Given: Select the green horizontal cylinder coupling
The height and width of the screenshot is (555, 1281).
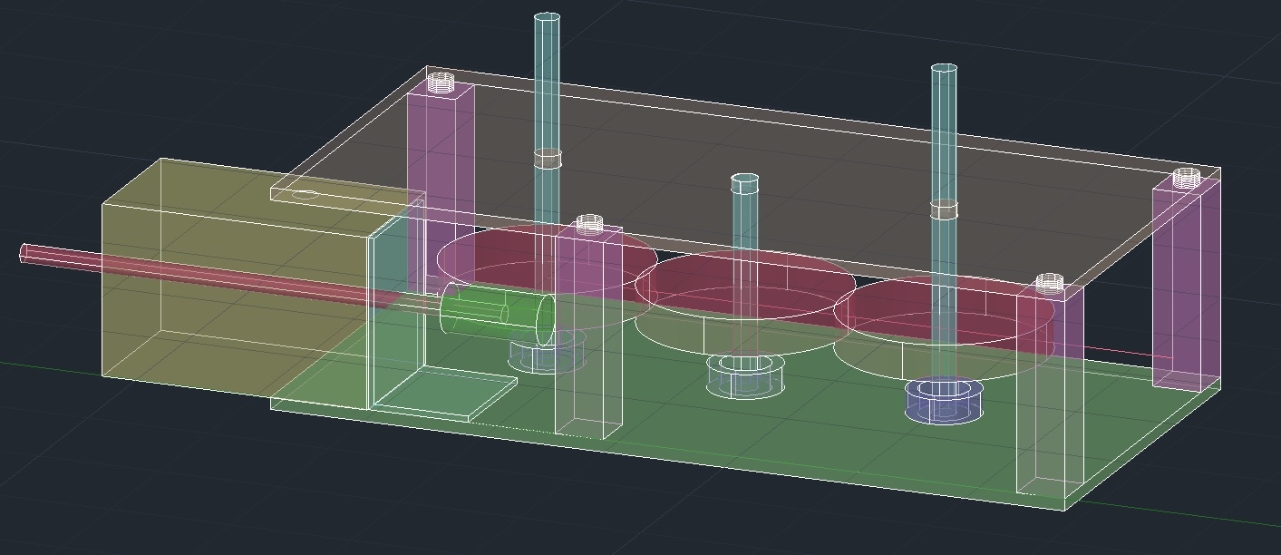Looking at the screenshot, I should 497,311.
